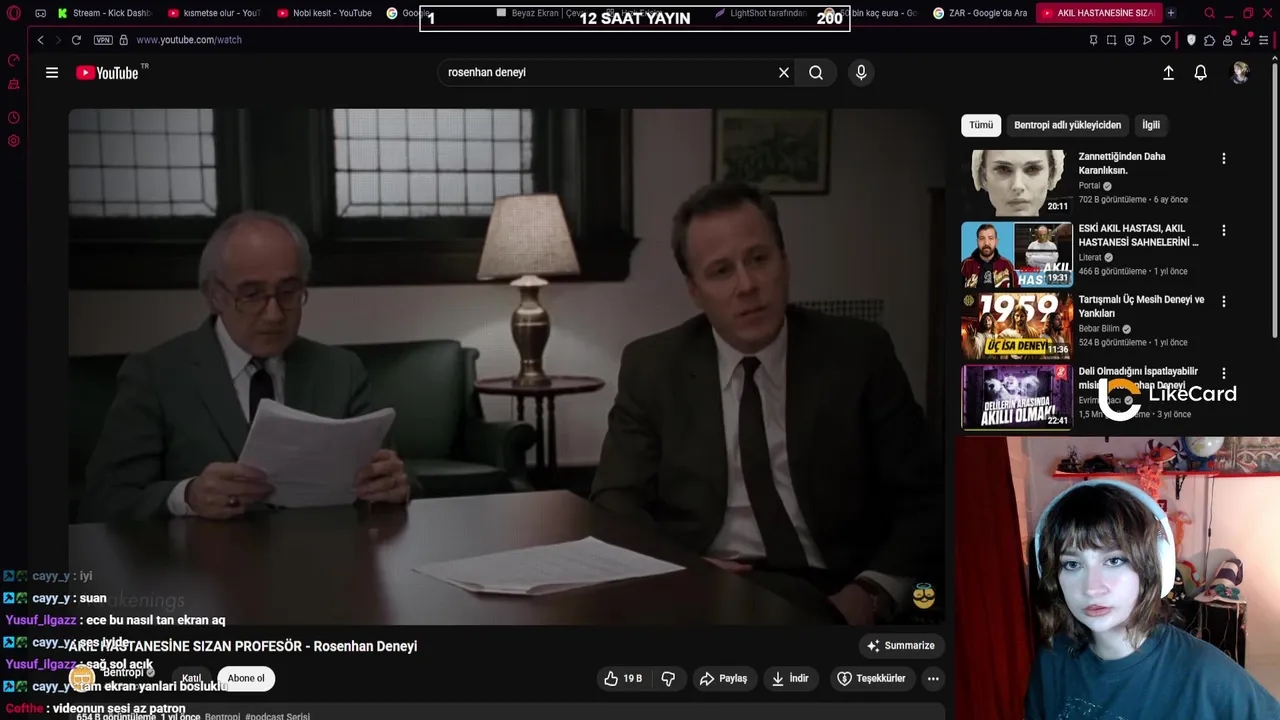
Task: Go back with the browser back arrow
Action: click(x=40, y=40)
